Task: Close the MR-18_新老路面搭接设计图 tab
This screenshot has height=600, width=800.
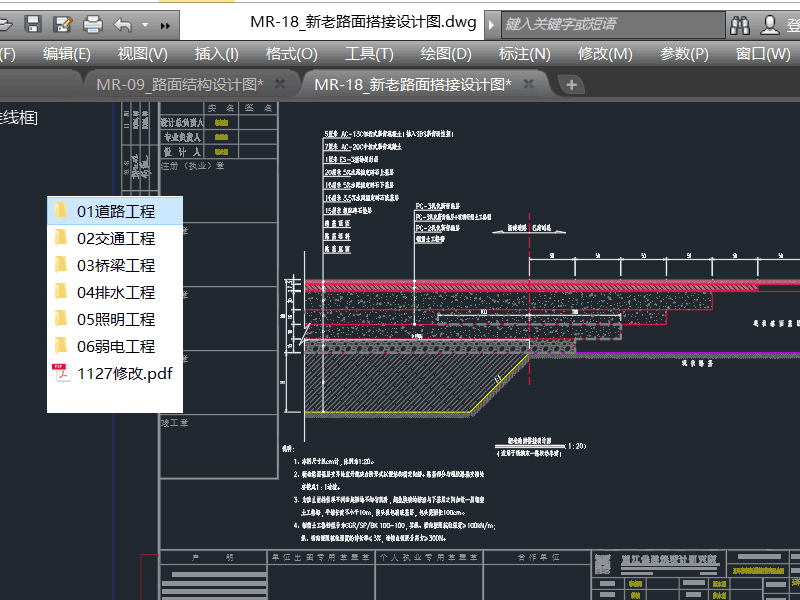Action: tap(529, 84)
